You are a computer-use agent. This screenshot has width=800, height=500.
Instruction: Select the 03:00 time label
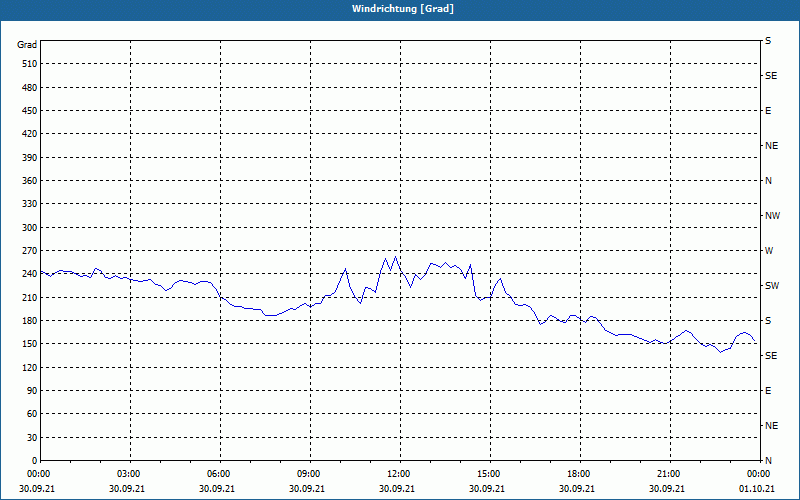[129, 474]
